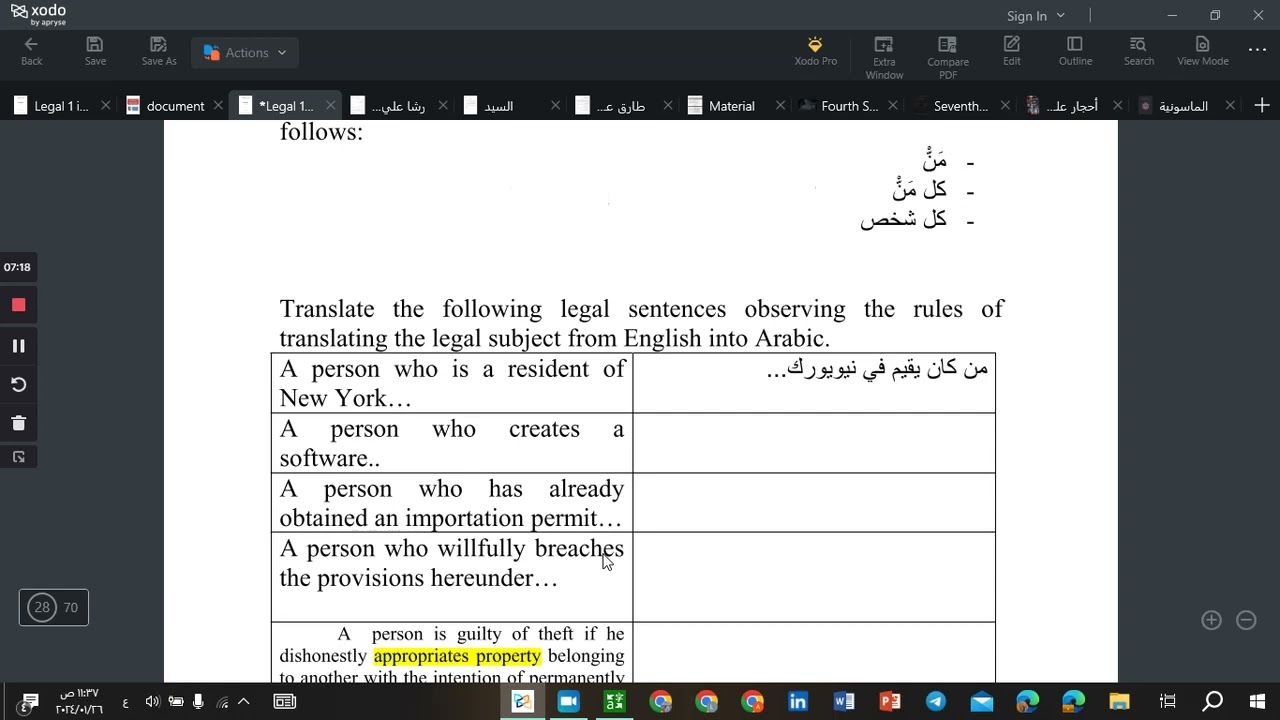The image size is (1280, 720).
Task: Launch Compare PDF tool
Action: pyautogui.click(x=947, y=58)
